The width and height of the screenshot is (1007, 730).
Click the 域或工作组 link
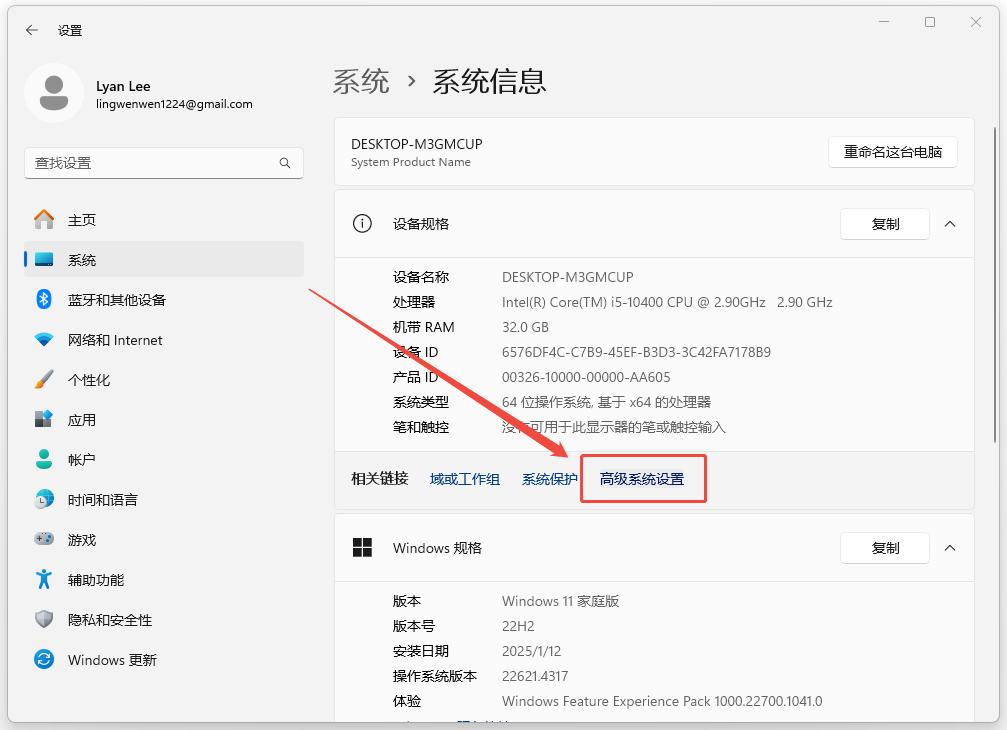tap(464, 479)
